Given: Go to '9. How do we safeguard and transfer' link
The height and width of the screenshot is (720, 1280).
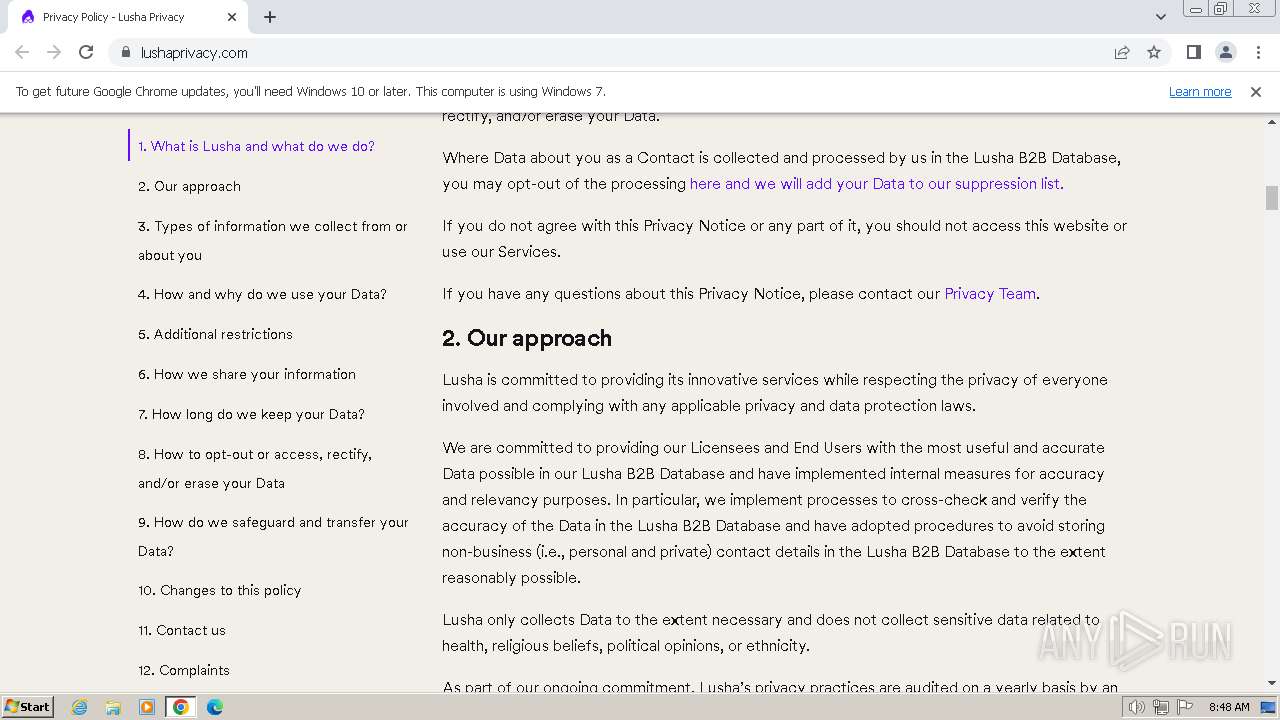Looking at the screenshot, I should pyautogui.click(x=273, y=536).
